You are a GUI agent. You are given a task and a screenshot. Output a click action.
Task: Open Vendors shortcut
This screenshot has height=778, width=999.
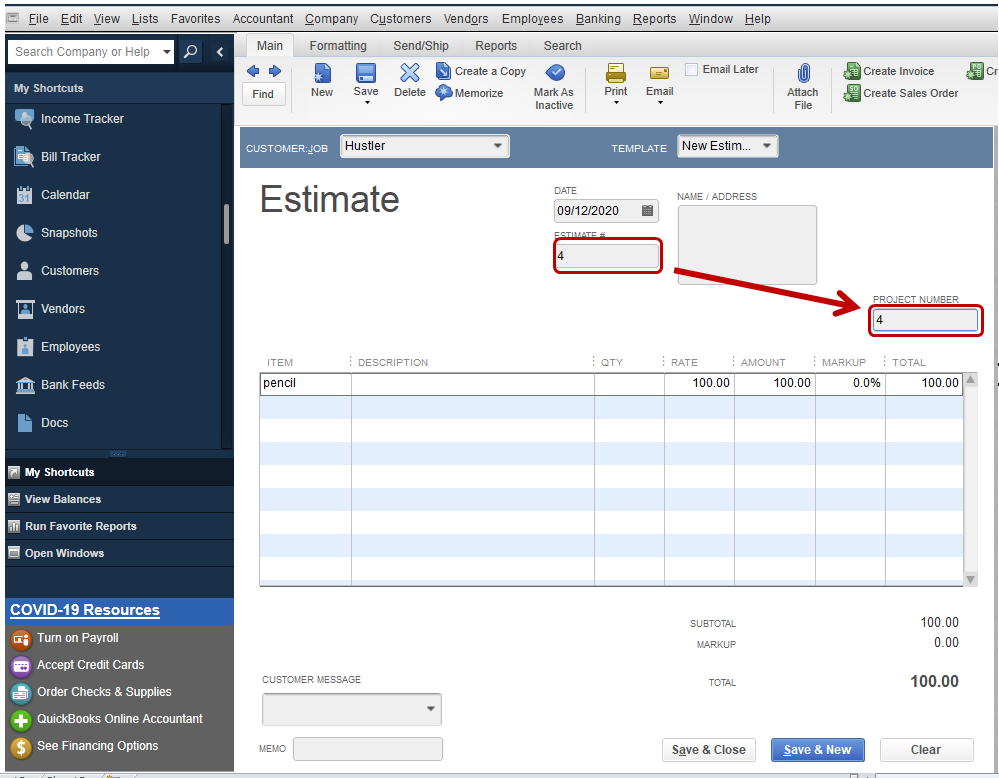click(x=50, y=309)
